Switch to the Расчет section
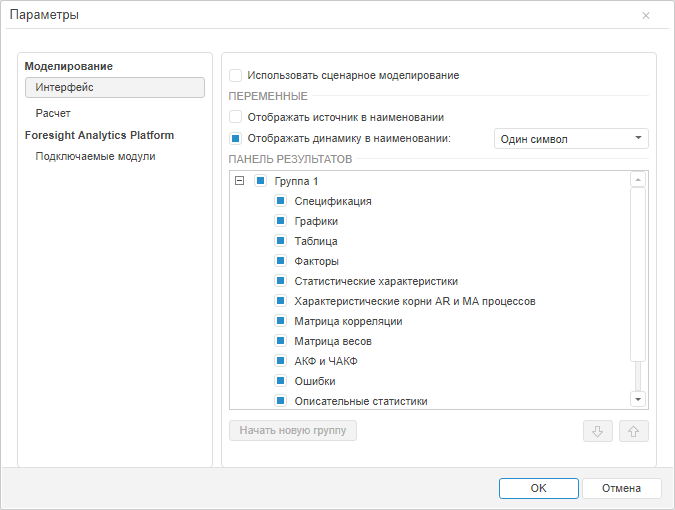The width and height of the screenshot is (675, 510). point(53,113)
